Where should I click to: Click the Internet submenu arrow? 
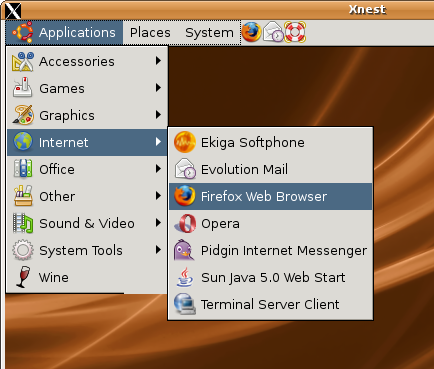158,142
